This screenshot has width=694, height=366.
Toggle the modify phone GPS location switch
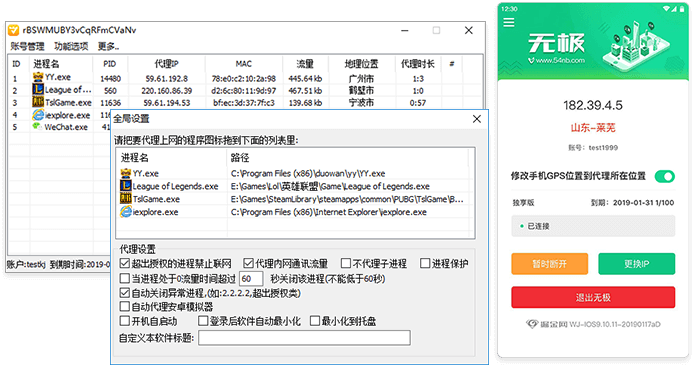point(665,176)
